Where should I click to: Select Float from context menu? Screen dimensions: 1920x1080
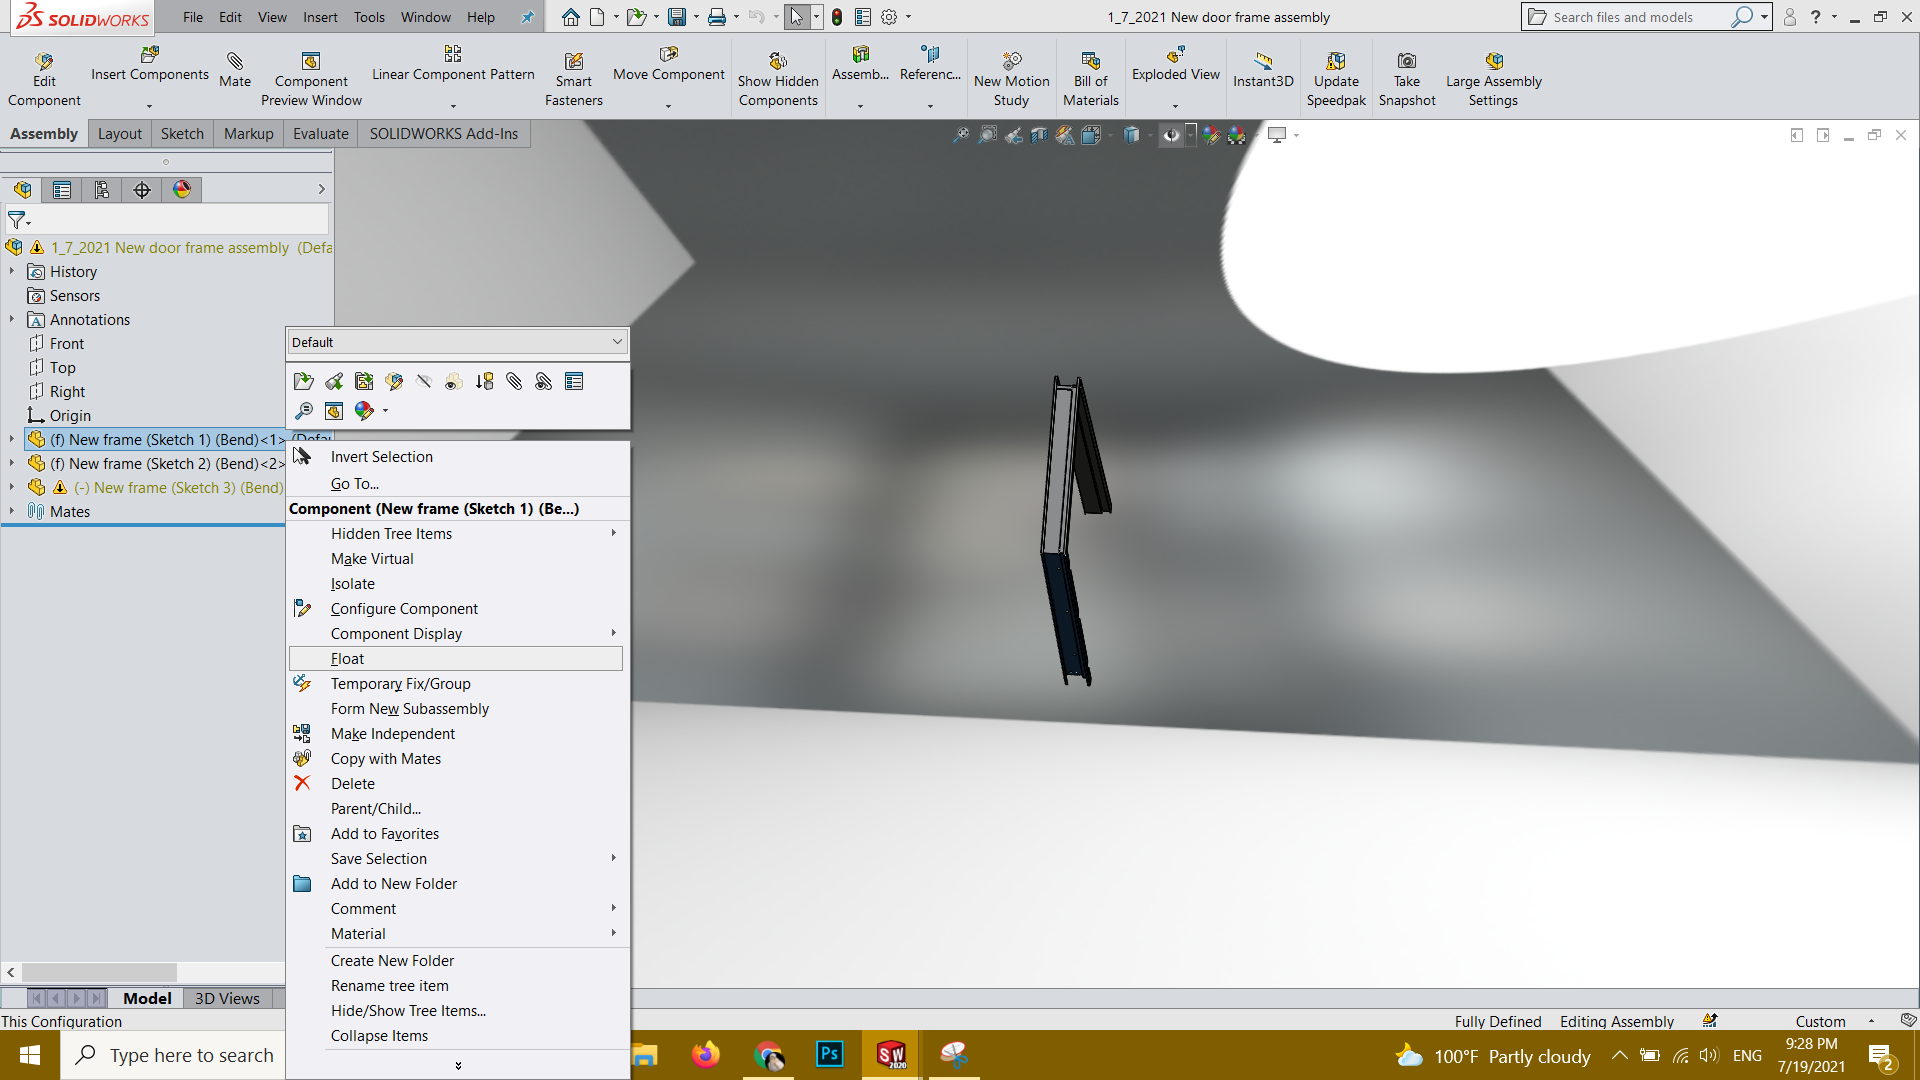(x=348, y=659)
